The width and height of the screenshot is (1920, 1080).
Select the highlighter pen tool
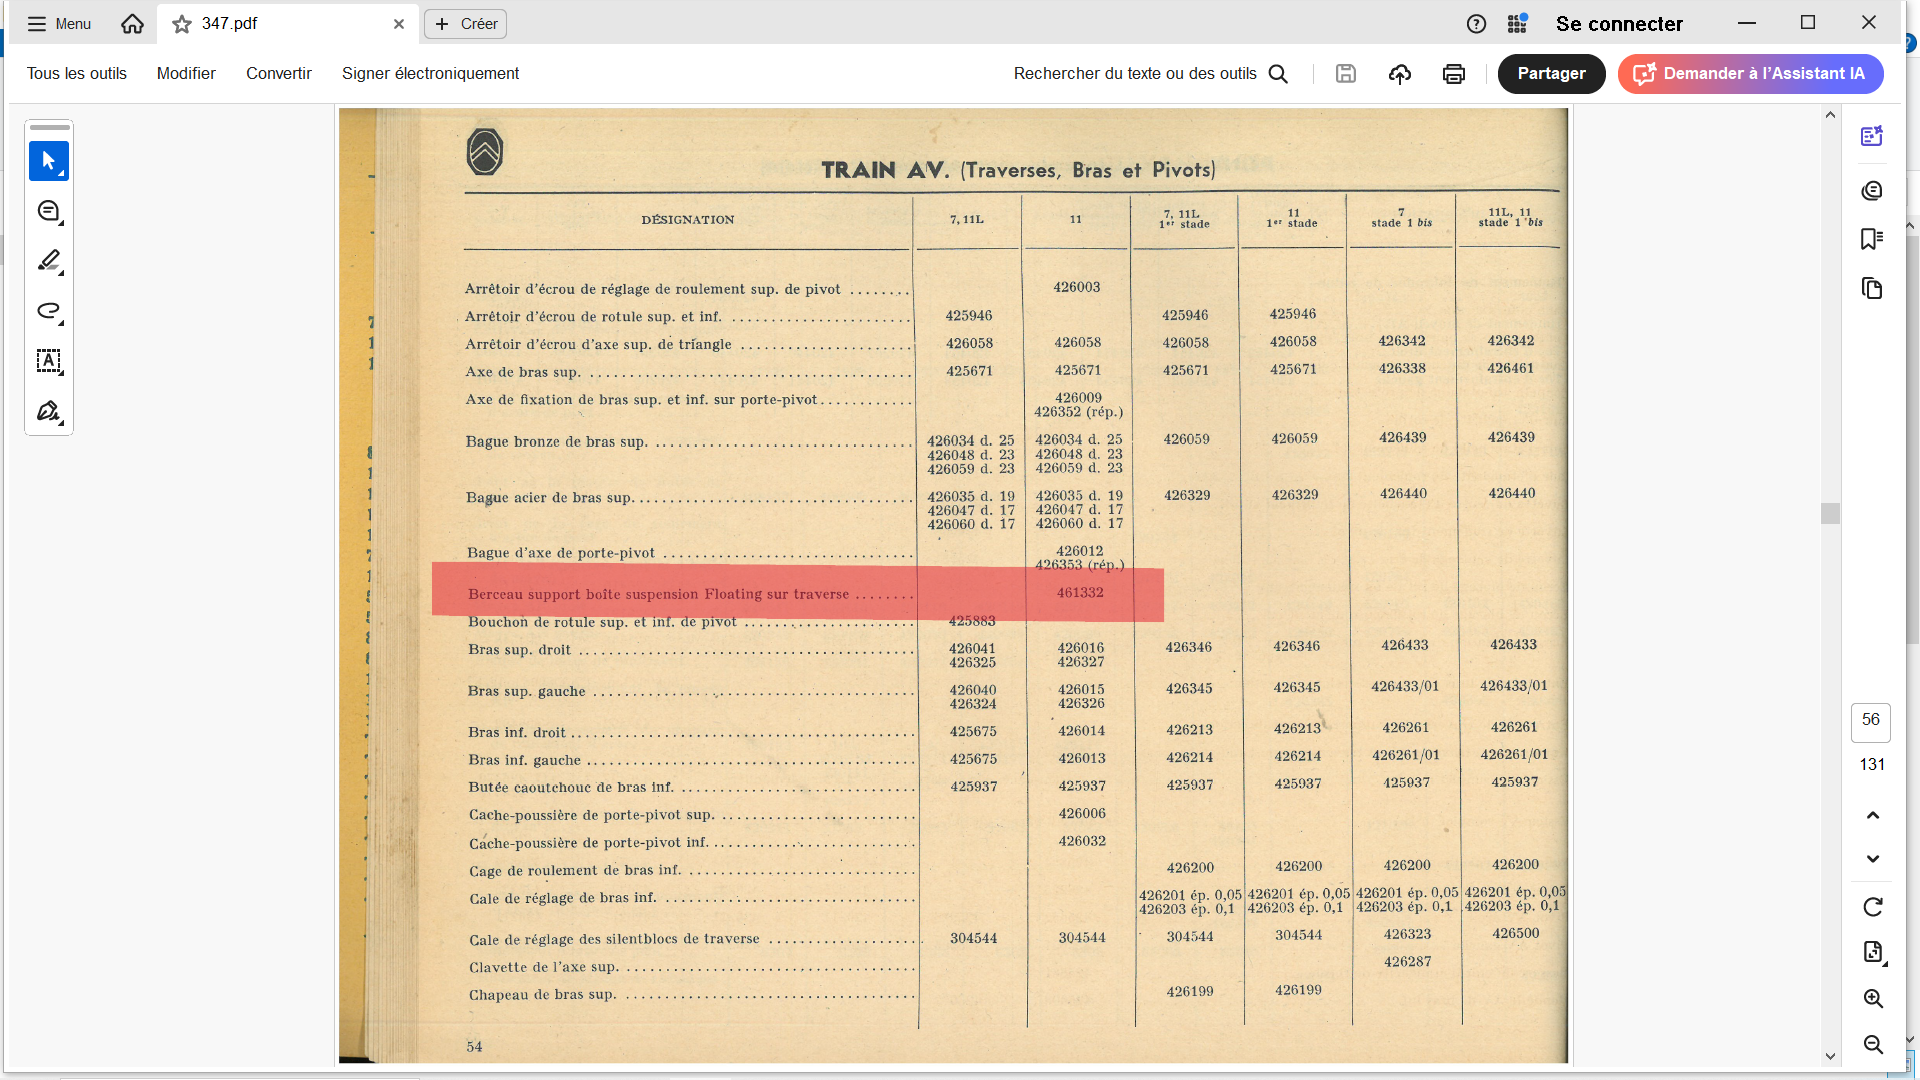(x=48, y=261)
